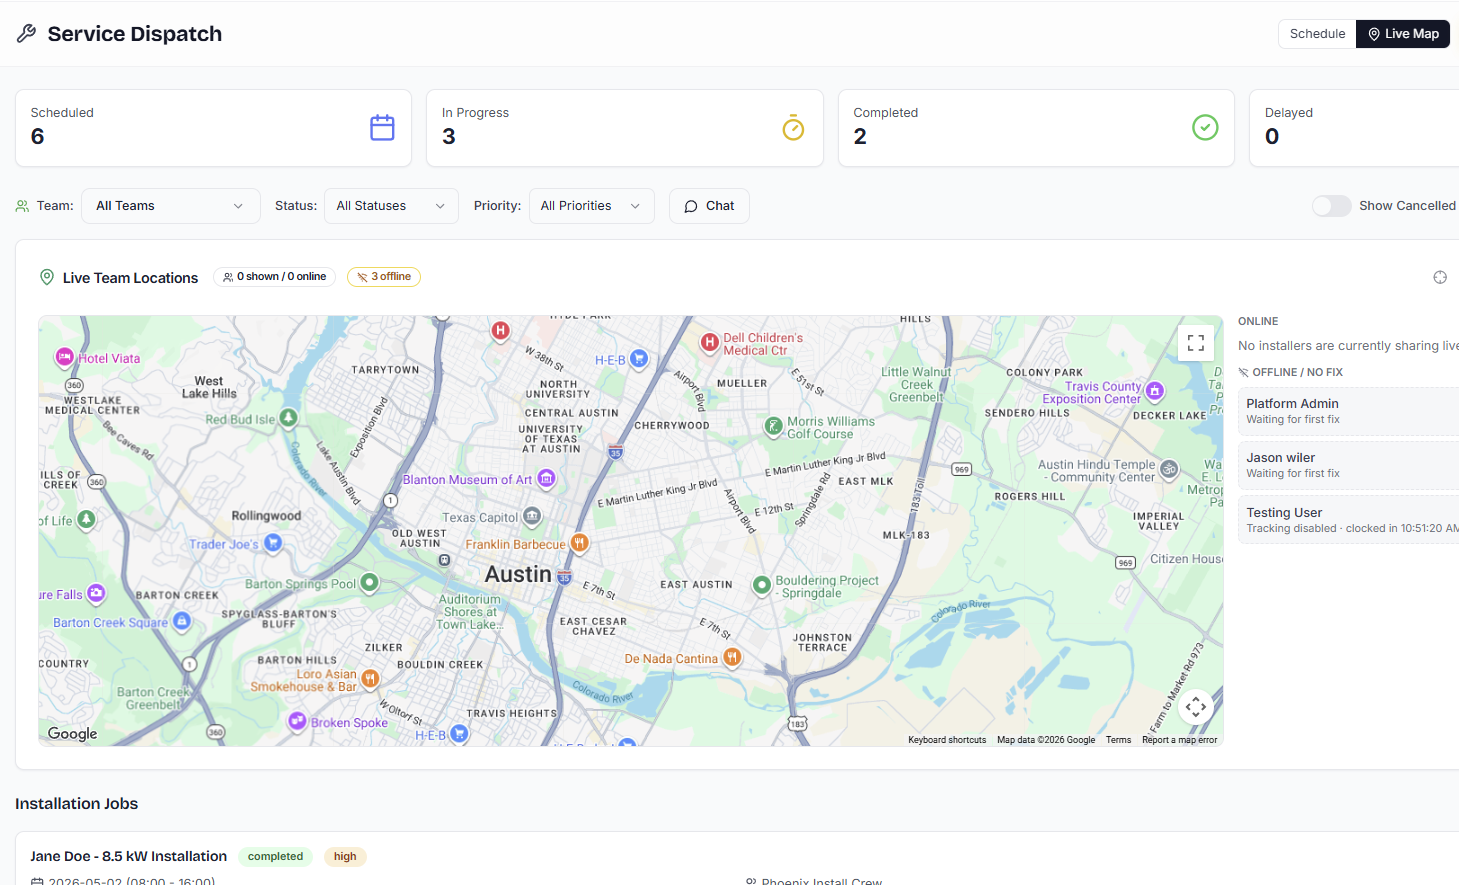Select the Testing User offline installer

tap(1349, 520)
